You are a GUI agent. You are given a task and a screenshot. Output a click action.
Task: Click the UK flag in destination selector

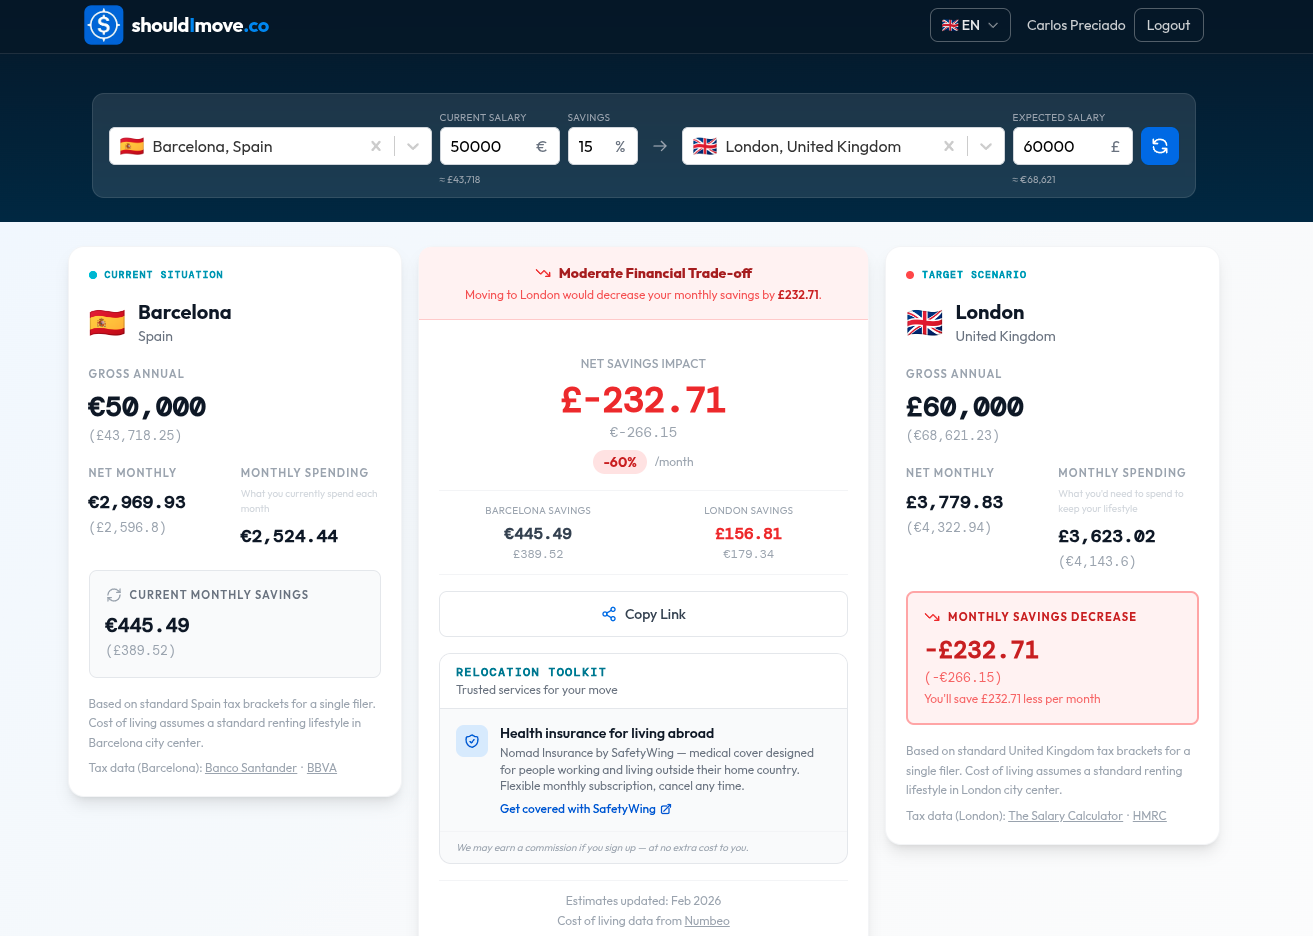coord(705,146)
